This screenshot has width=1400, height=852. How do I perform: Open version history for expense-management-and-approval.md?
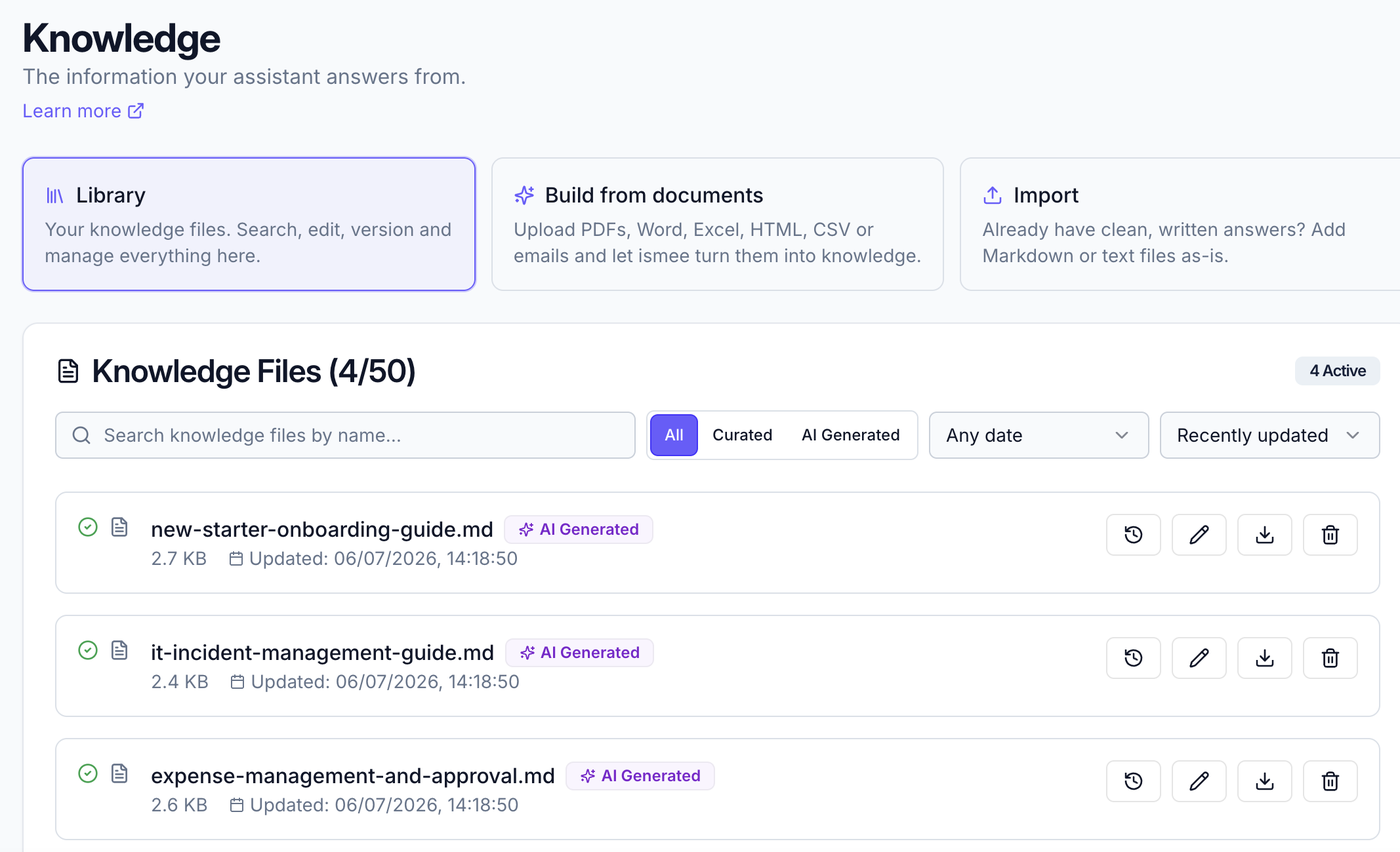(1133, 781)
